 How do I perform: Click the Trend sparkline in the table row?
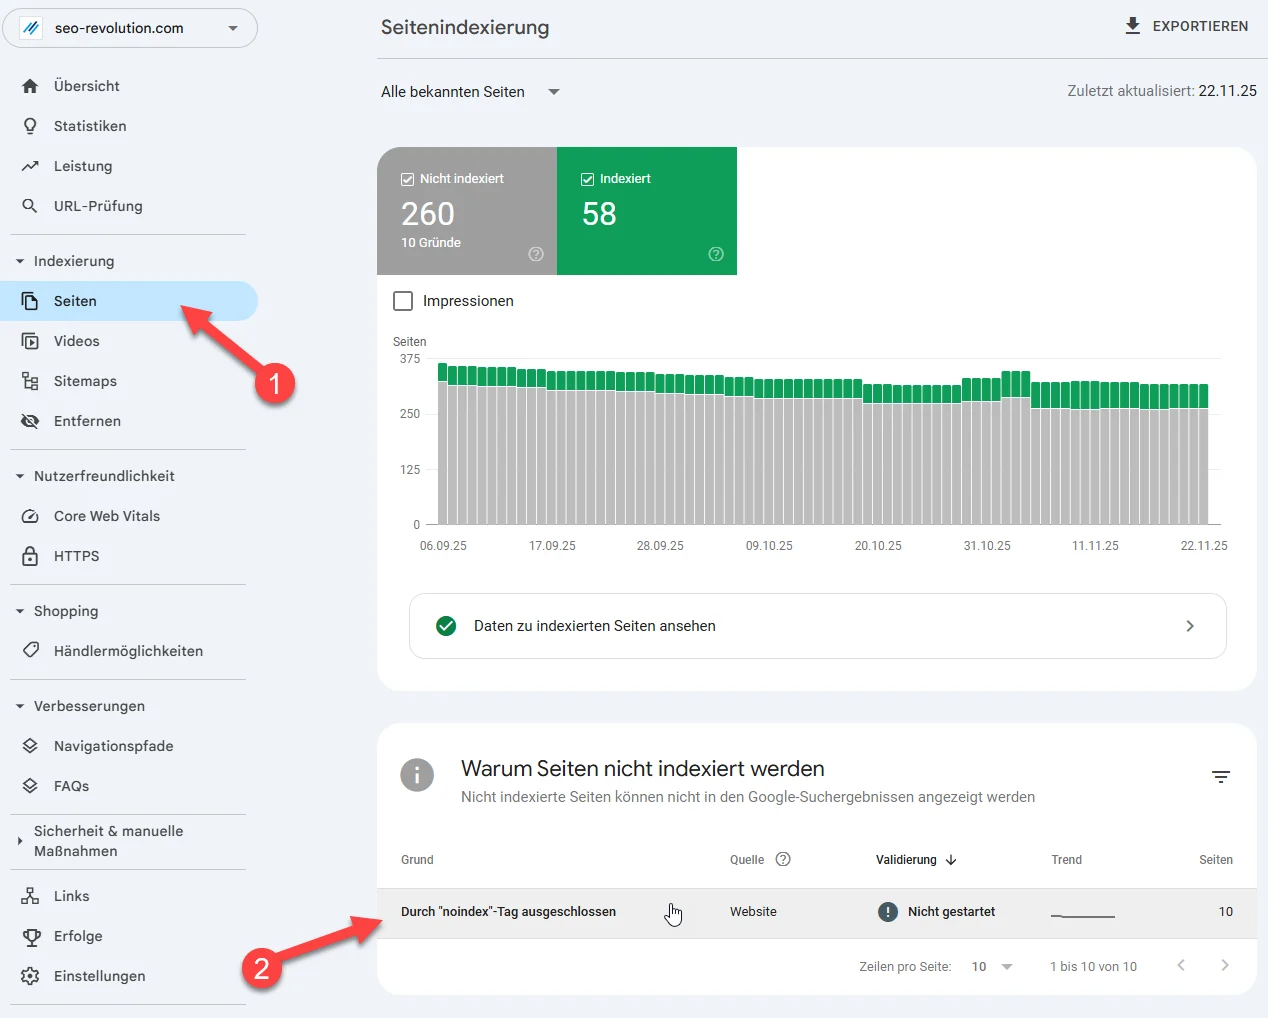point(1083,915)
